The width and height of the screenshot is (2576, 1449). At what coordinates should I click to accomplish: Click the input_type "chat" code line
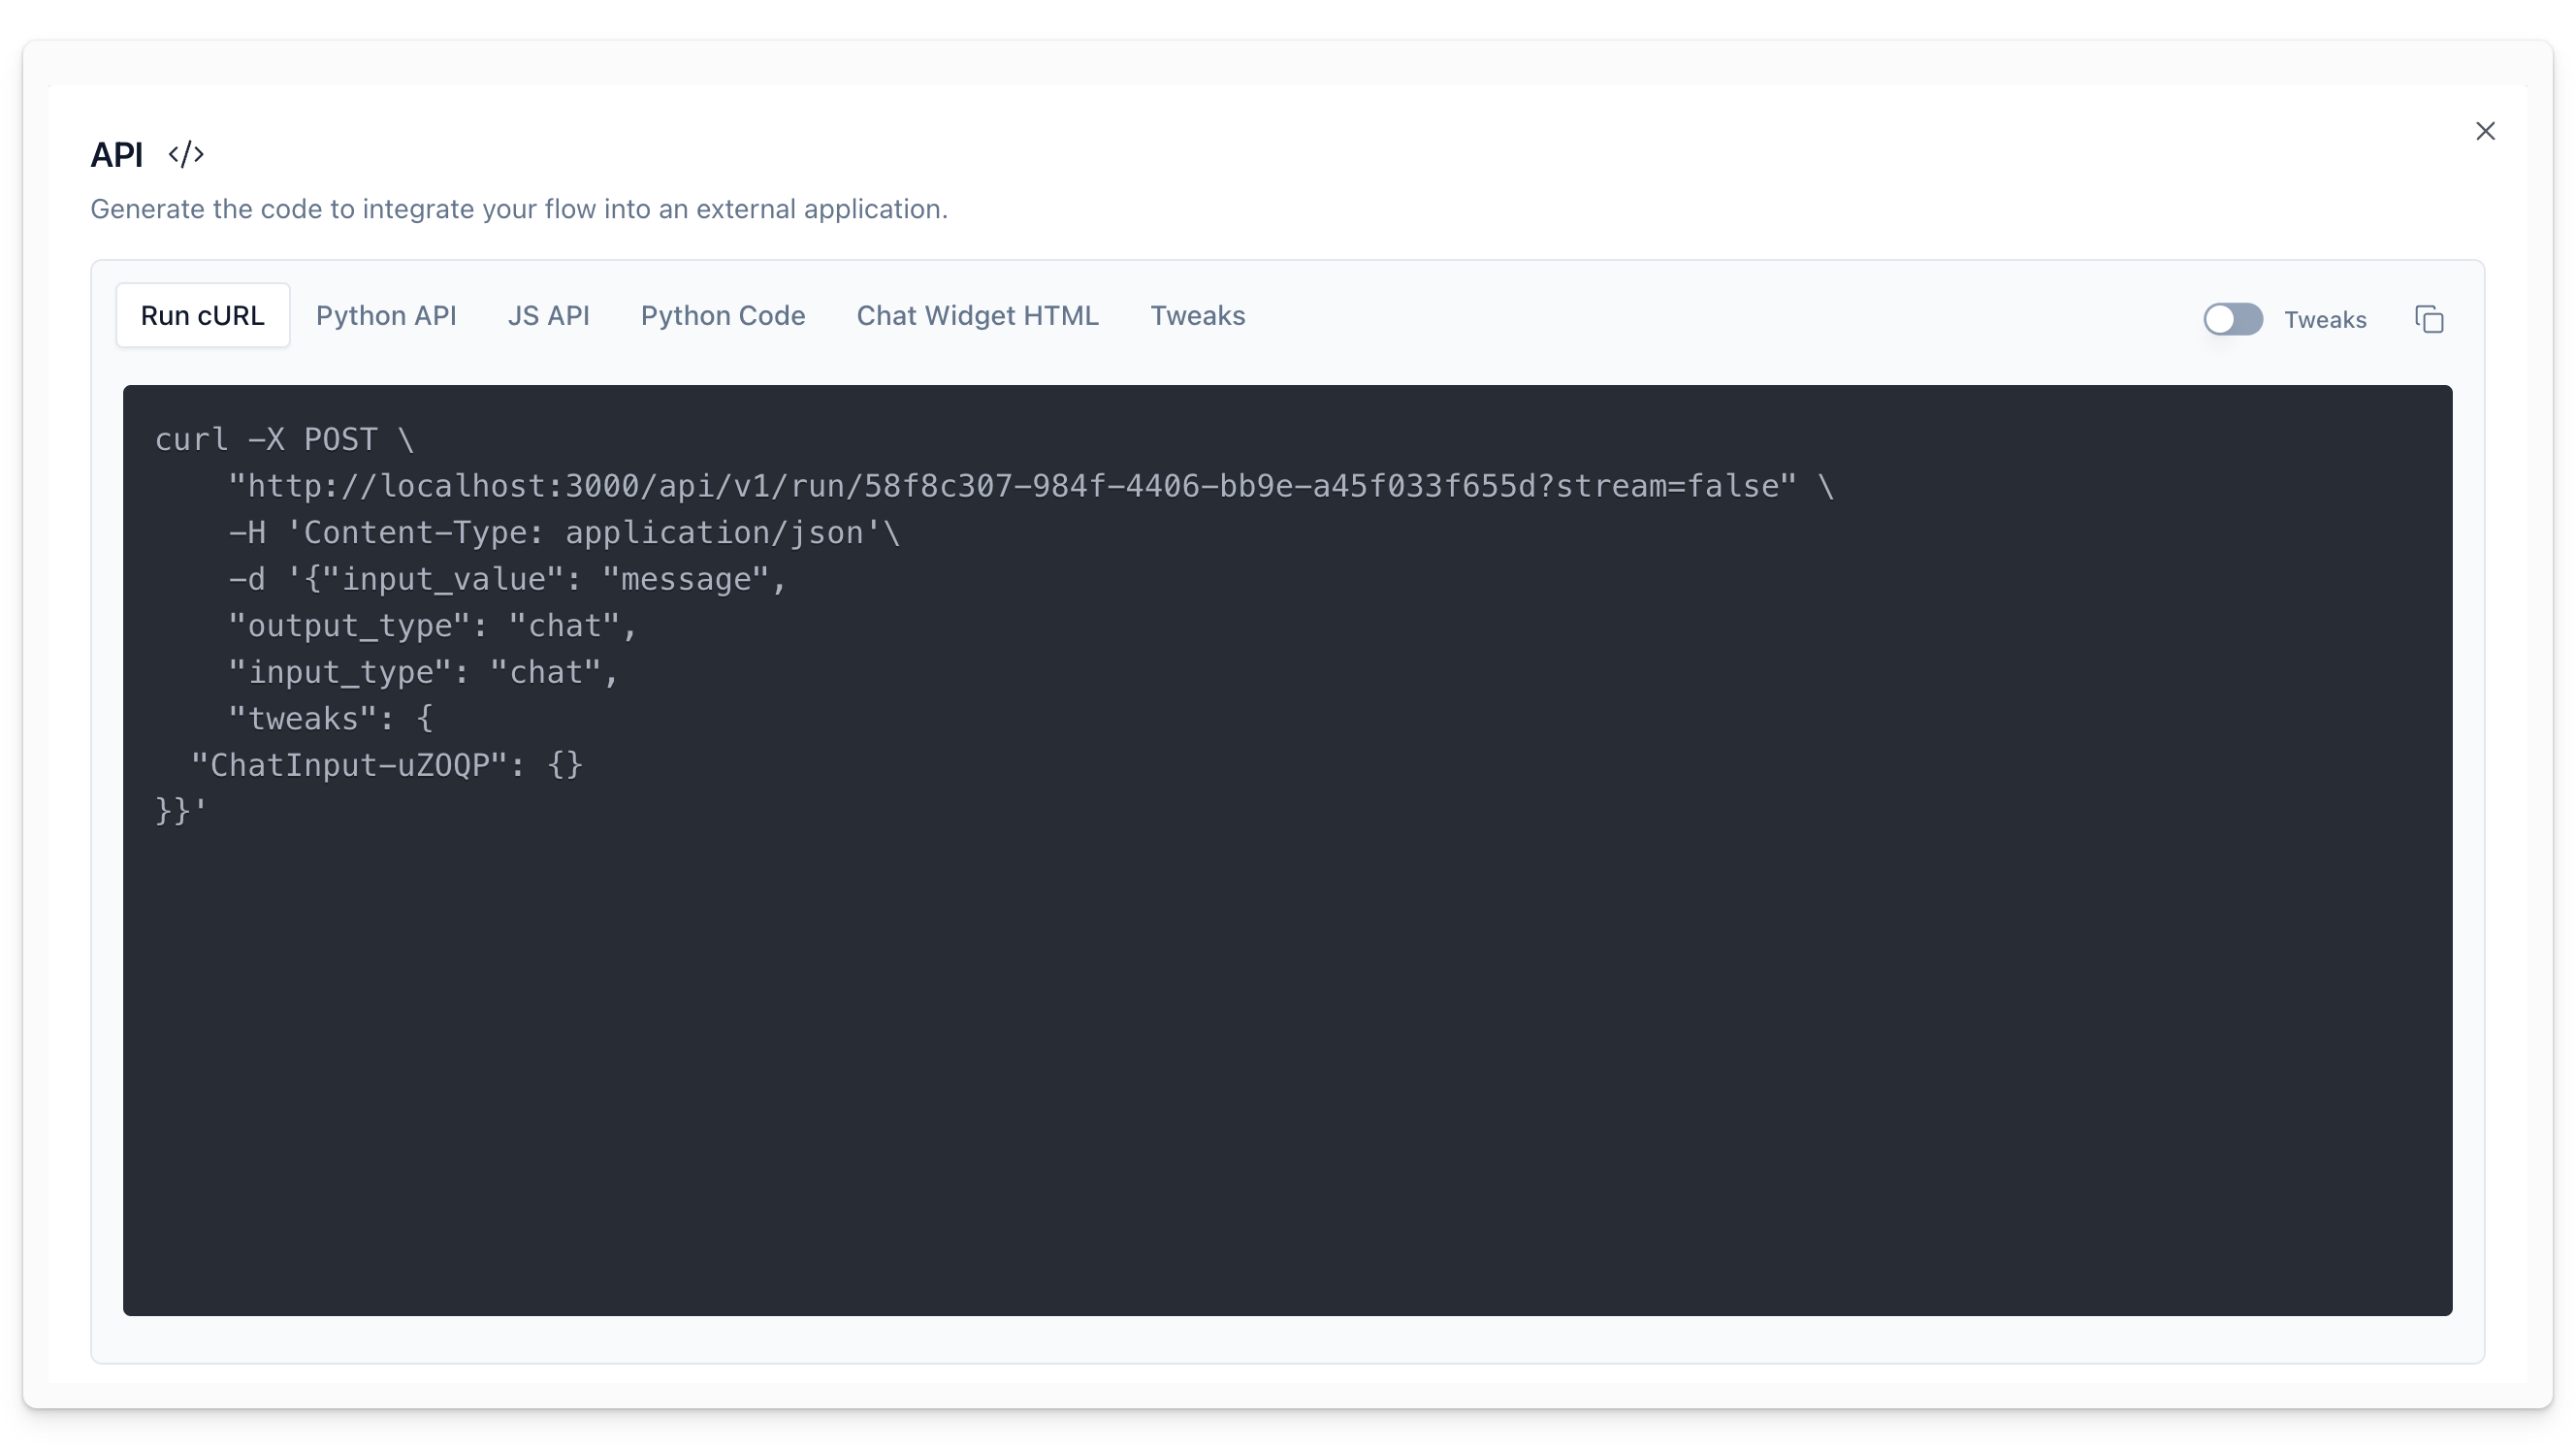pyautogui.click(x=423, y=673)
